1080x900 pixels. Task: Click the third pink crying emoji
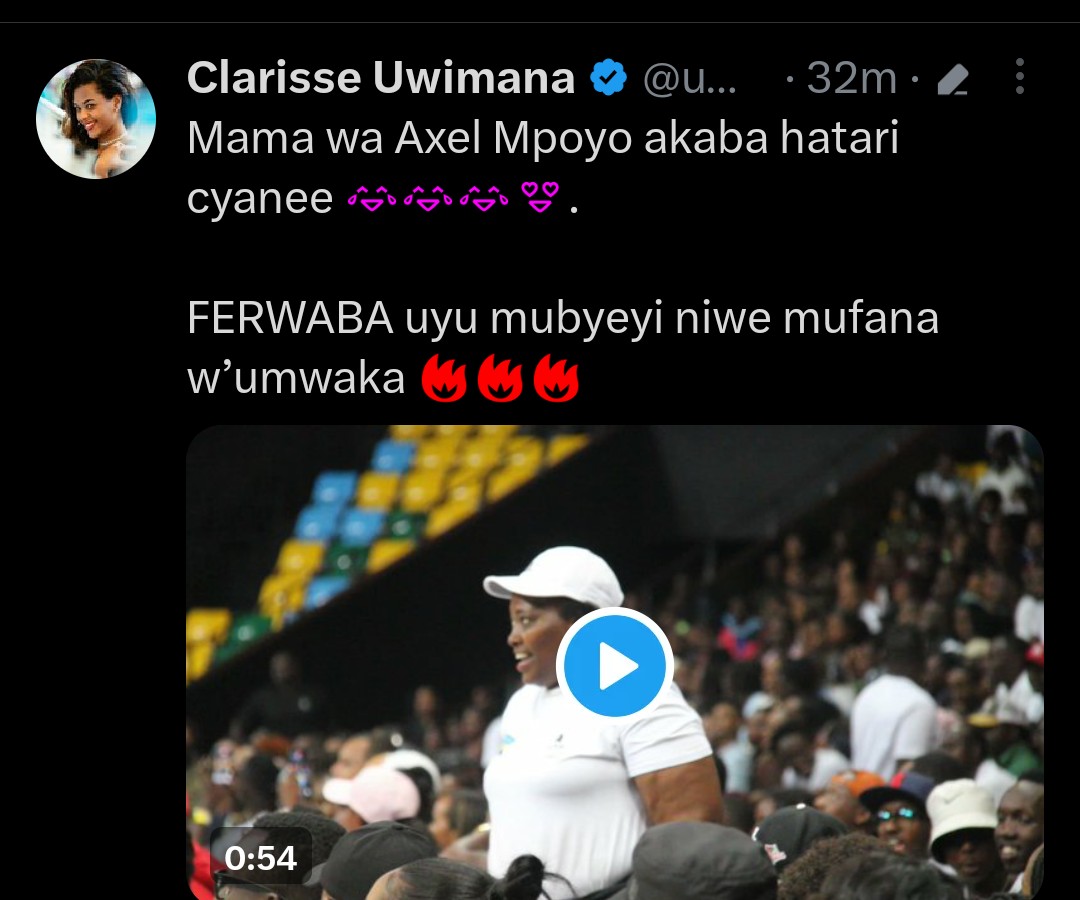point(484,200)
